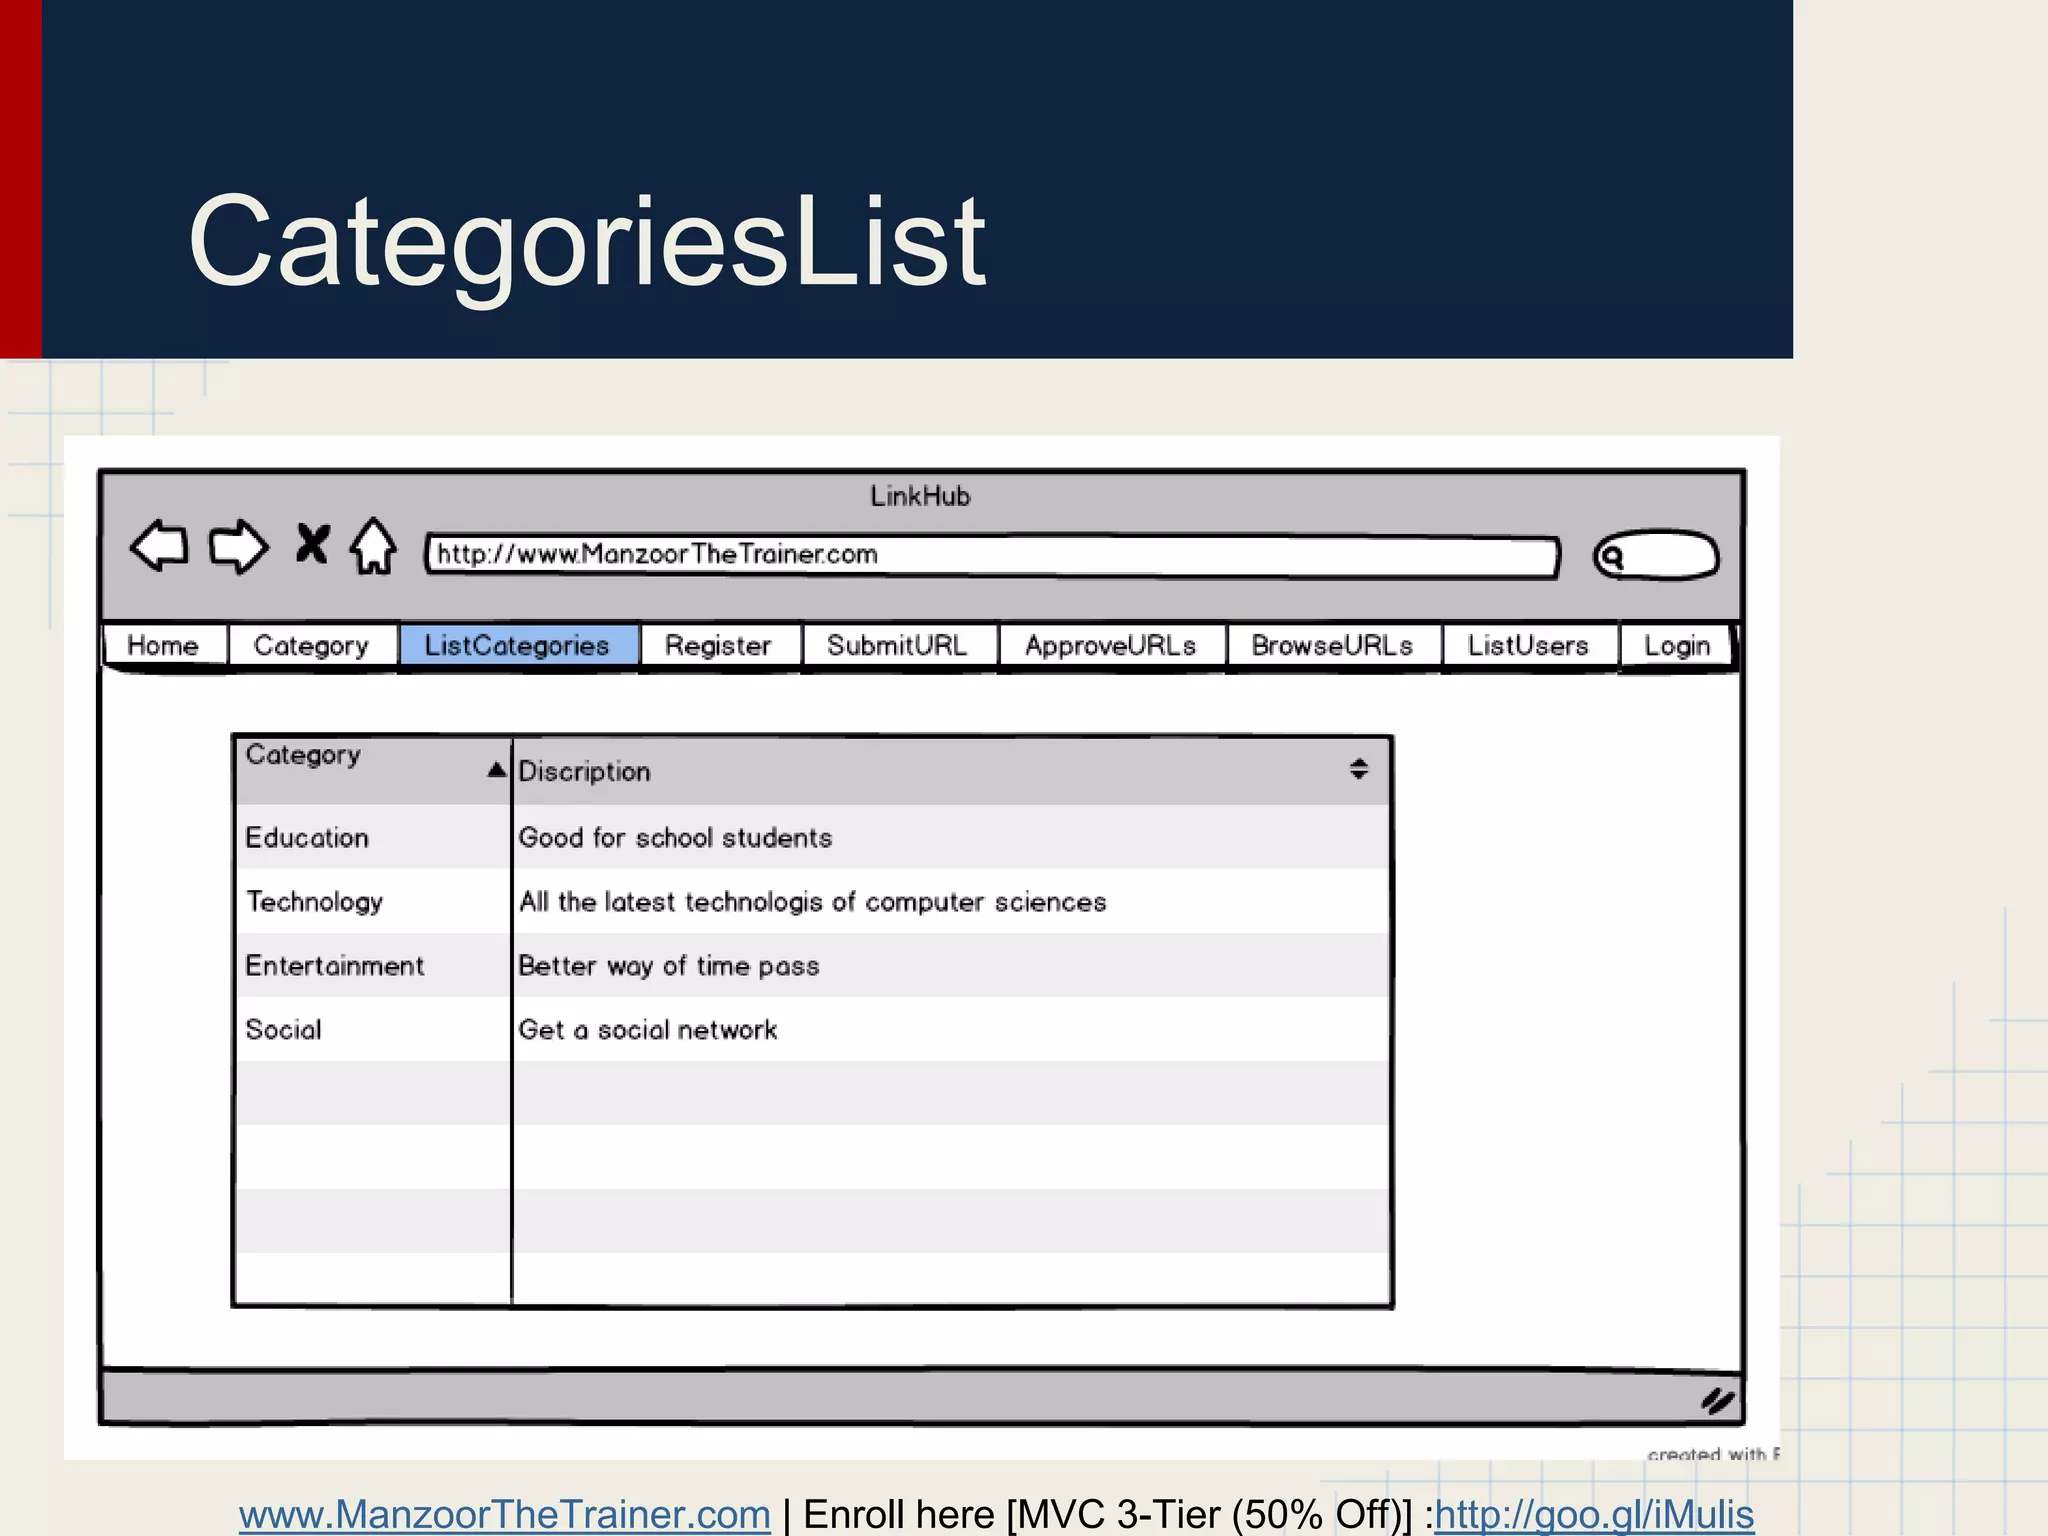Screen dimensions: 2048x1536
Task: Open the goo.gl/iMulis enroll link
Action: click(1594, 1514)
